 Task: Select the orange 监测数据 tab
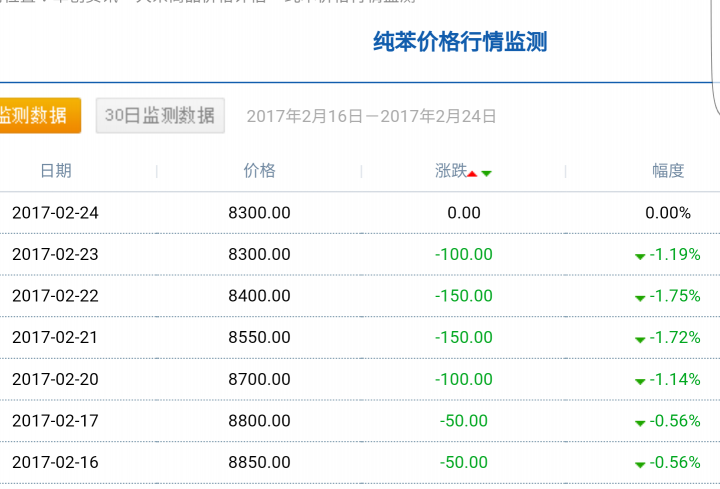point(39,115)
